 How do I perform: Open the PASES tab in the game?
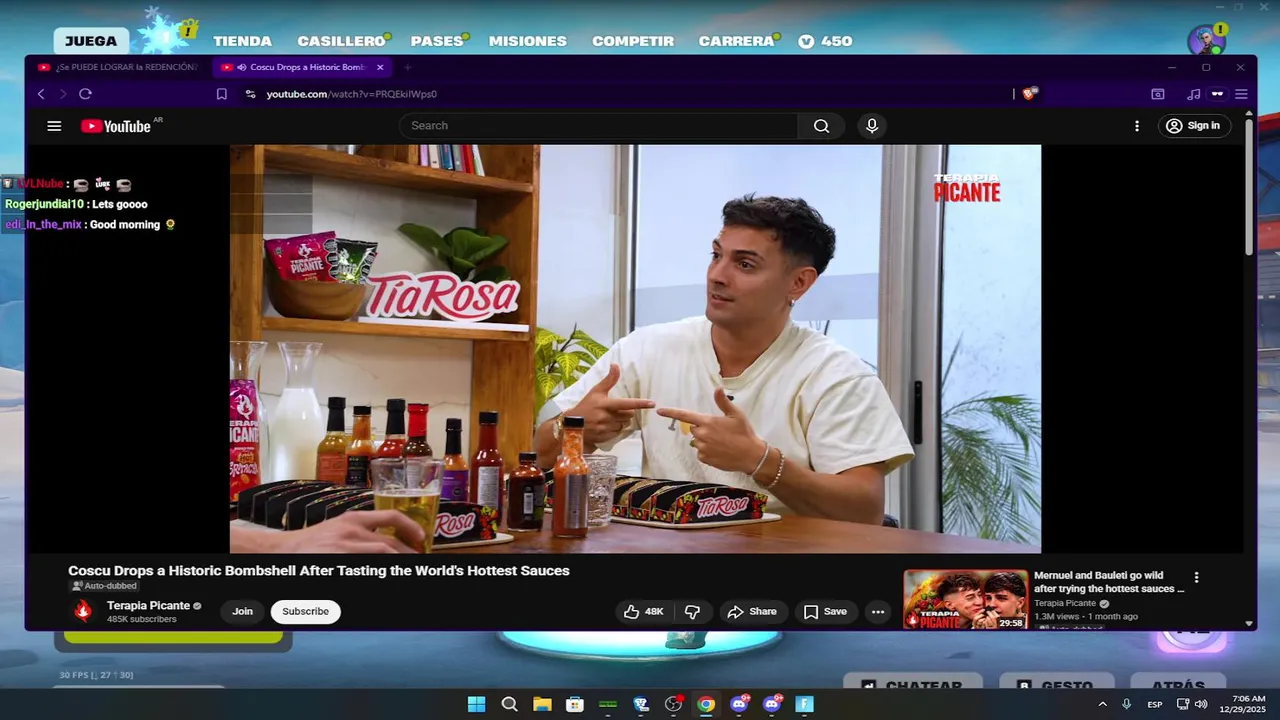(437, 41)
